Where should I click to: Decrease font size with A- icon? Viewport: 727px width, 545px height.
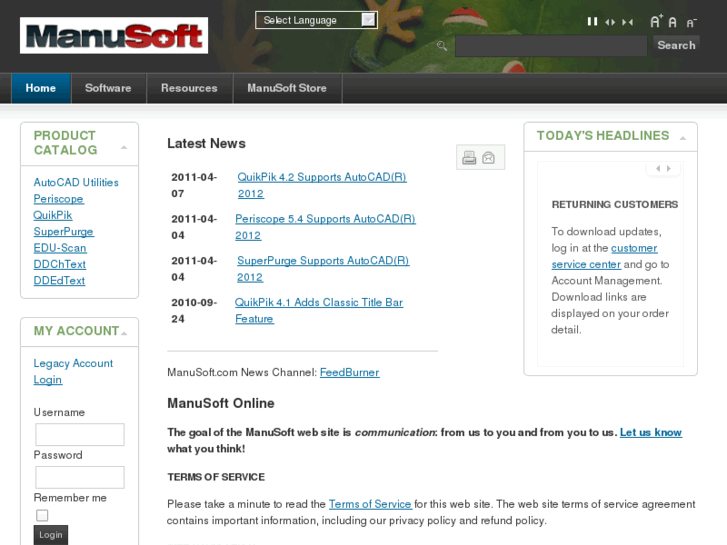[x=691, y=23]
